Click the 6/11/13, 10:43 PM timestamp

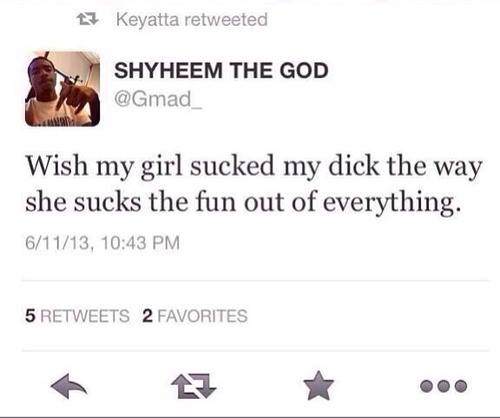pos(103,242)
